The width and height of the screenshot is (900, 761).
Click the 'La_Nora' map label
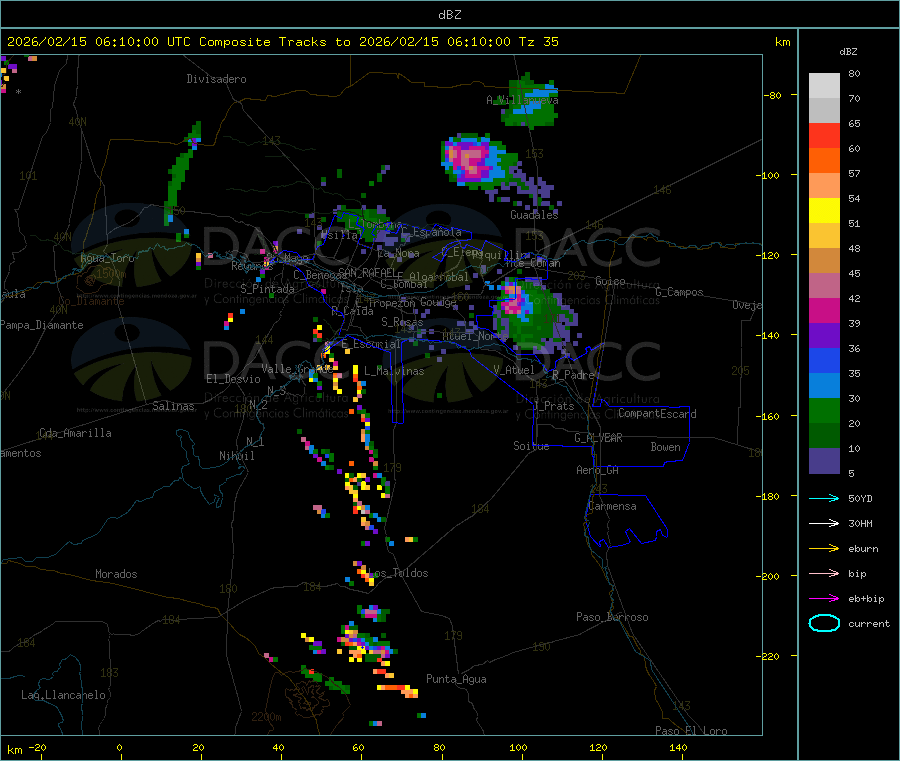398,253
